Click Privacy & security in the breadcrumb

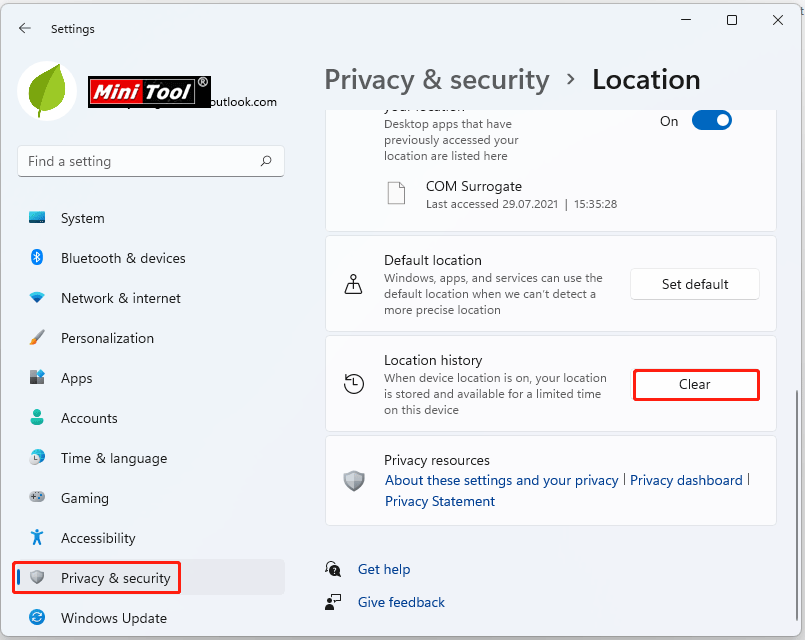pos(437,80)
